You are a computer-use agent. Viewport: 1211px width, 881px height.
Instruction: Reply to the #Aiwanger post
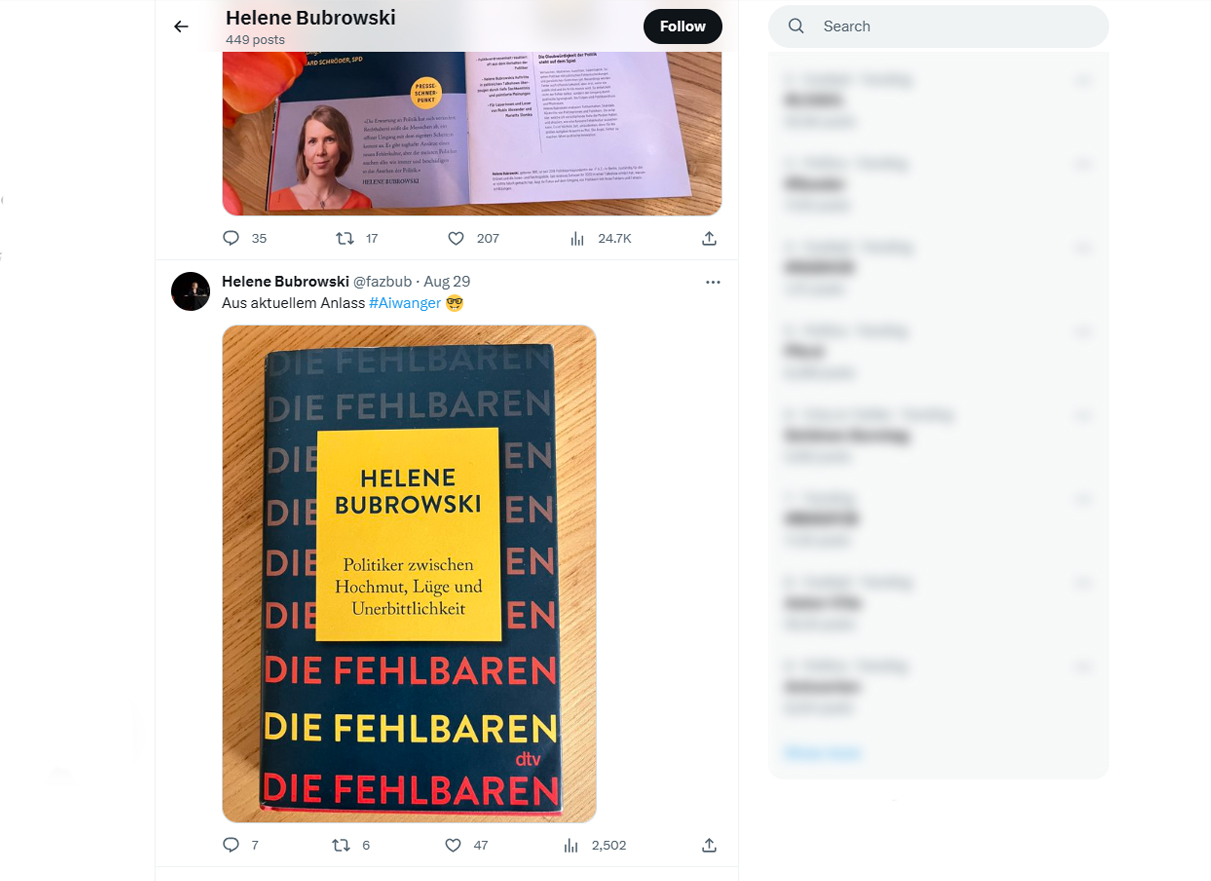tap(231, 845)
